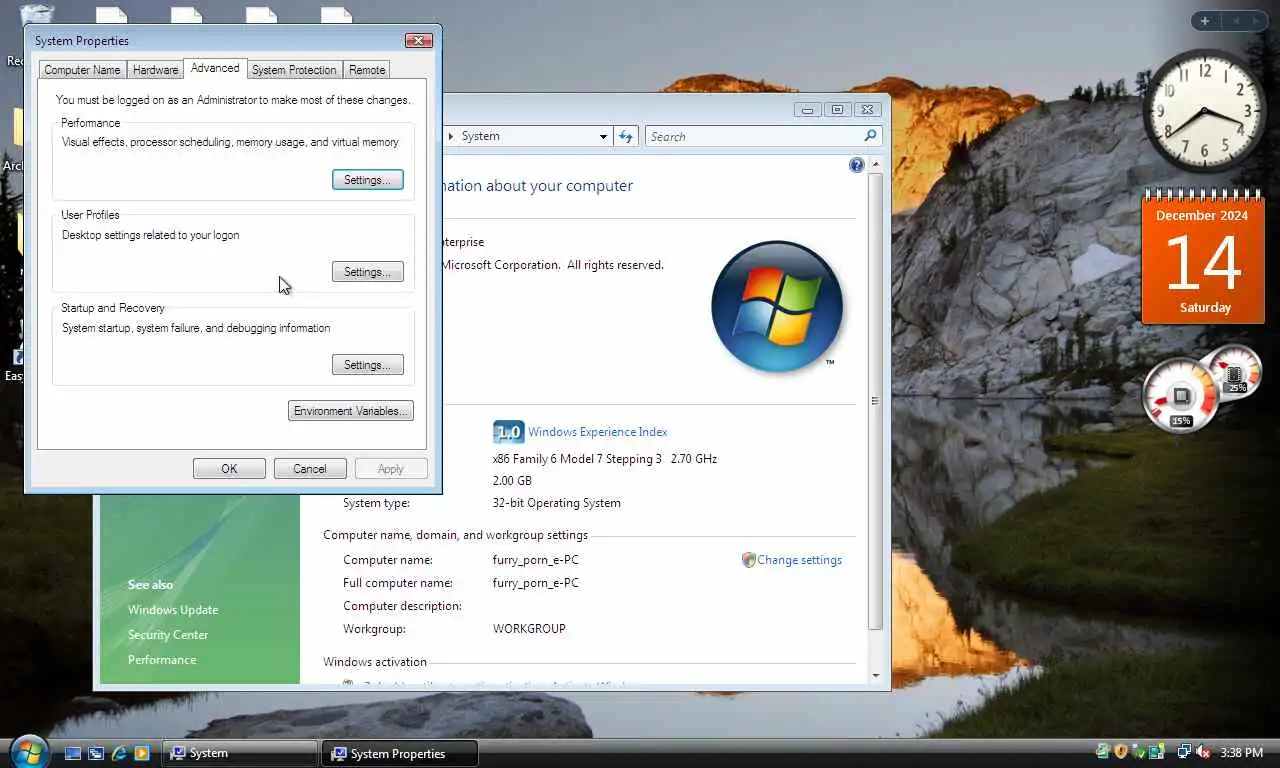The image size is (1280, 768).
Task: Open the Windows Experience Index link
Action: click(598, 432)
